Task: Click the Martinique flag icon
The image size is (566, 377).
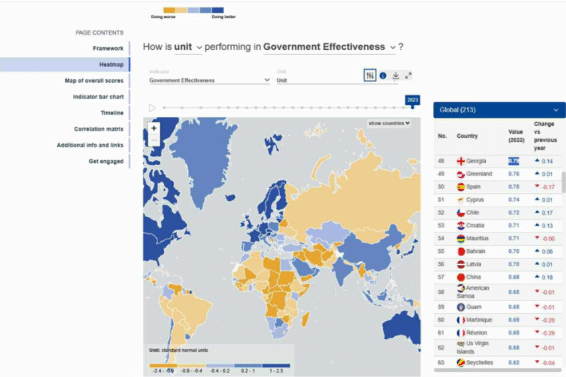Action: click(461, 320)
